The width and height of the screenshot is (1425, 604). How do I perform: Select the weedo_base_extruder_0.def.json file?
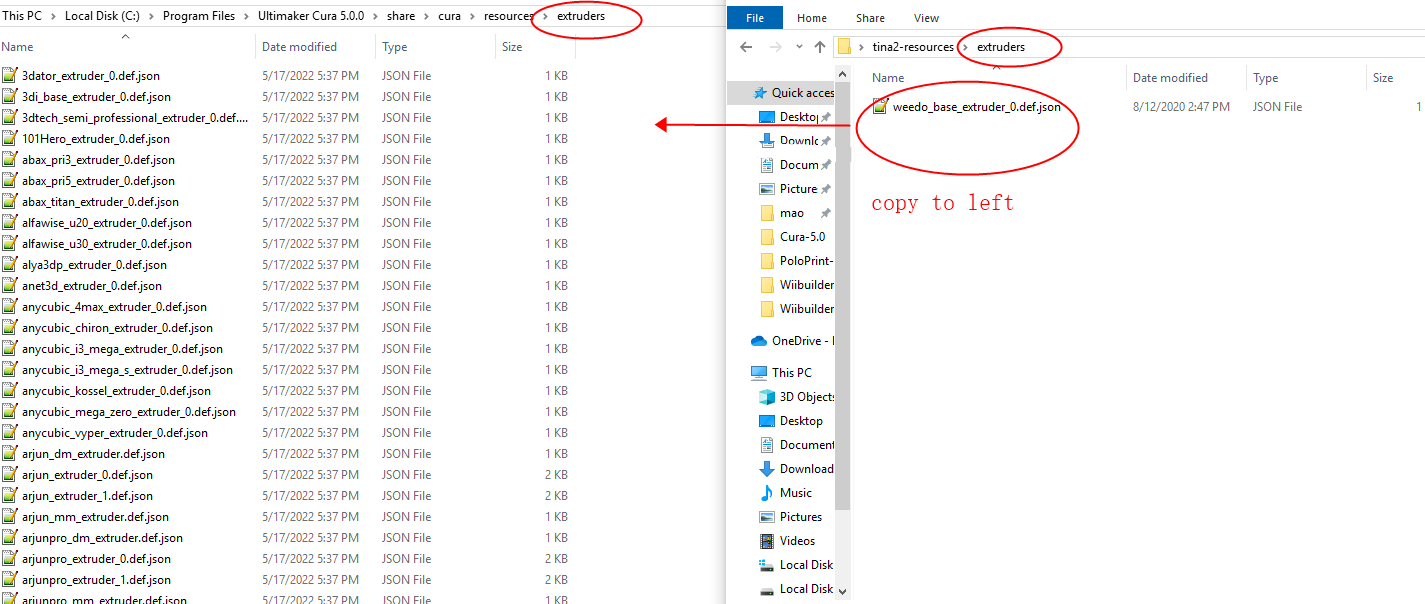tap(976, 107)
